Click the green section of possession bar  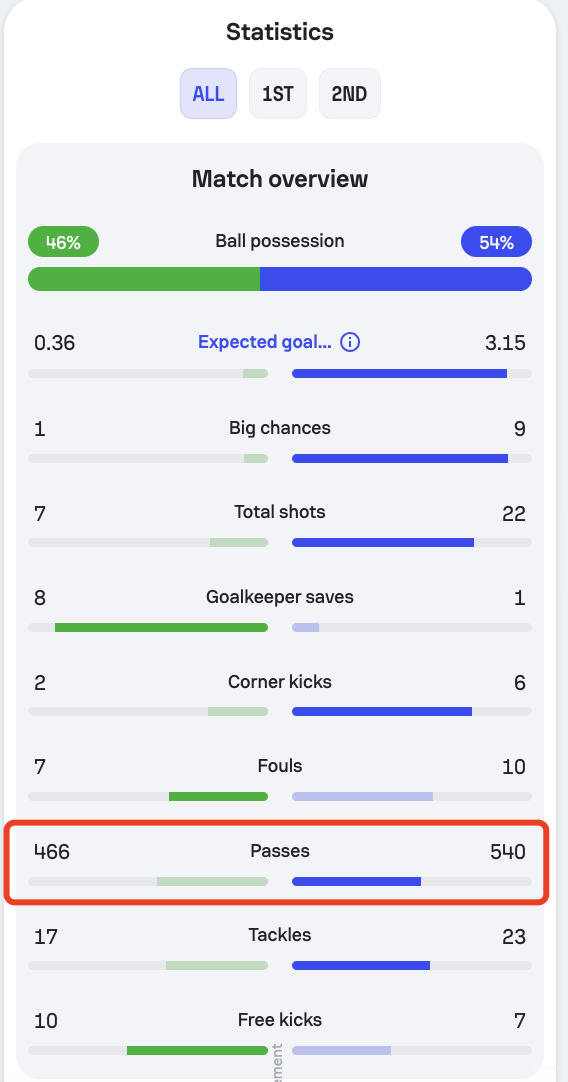click(x=144, y=279)
